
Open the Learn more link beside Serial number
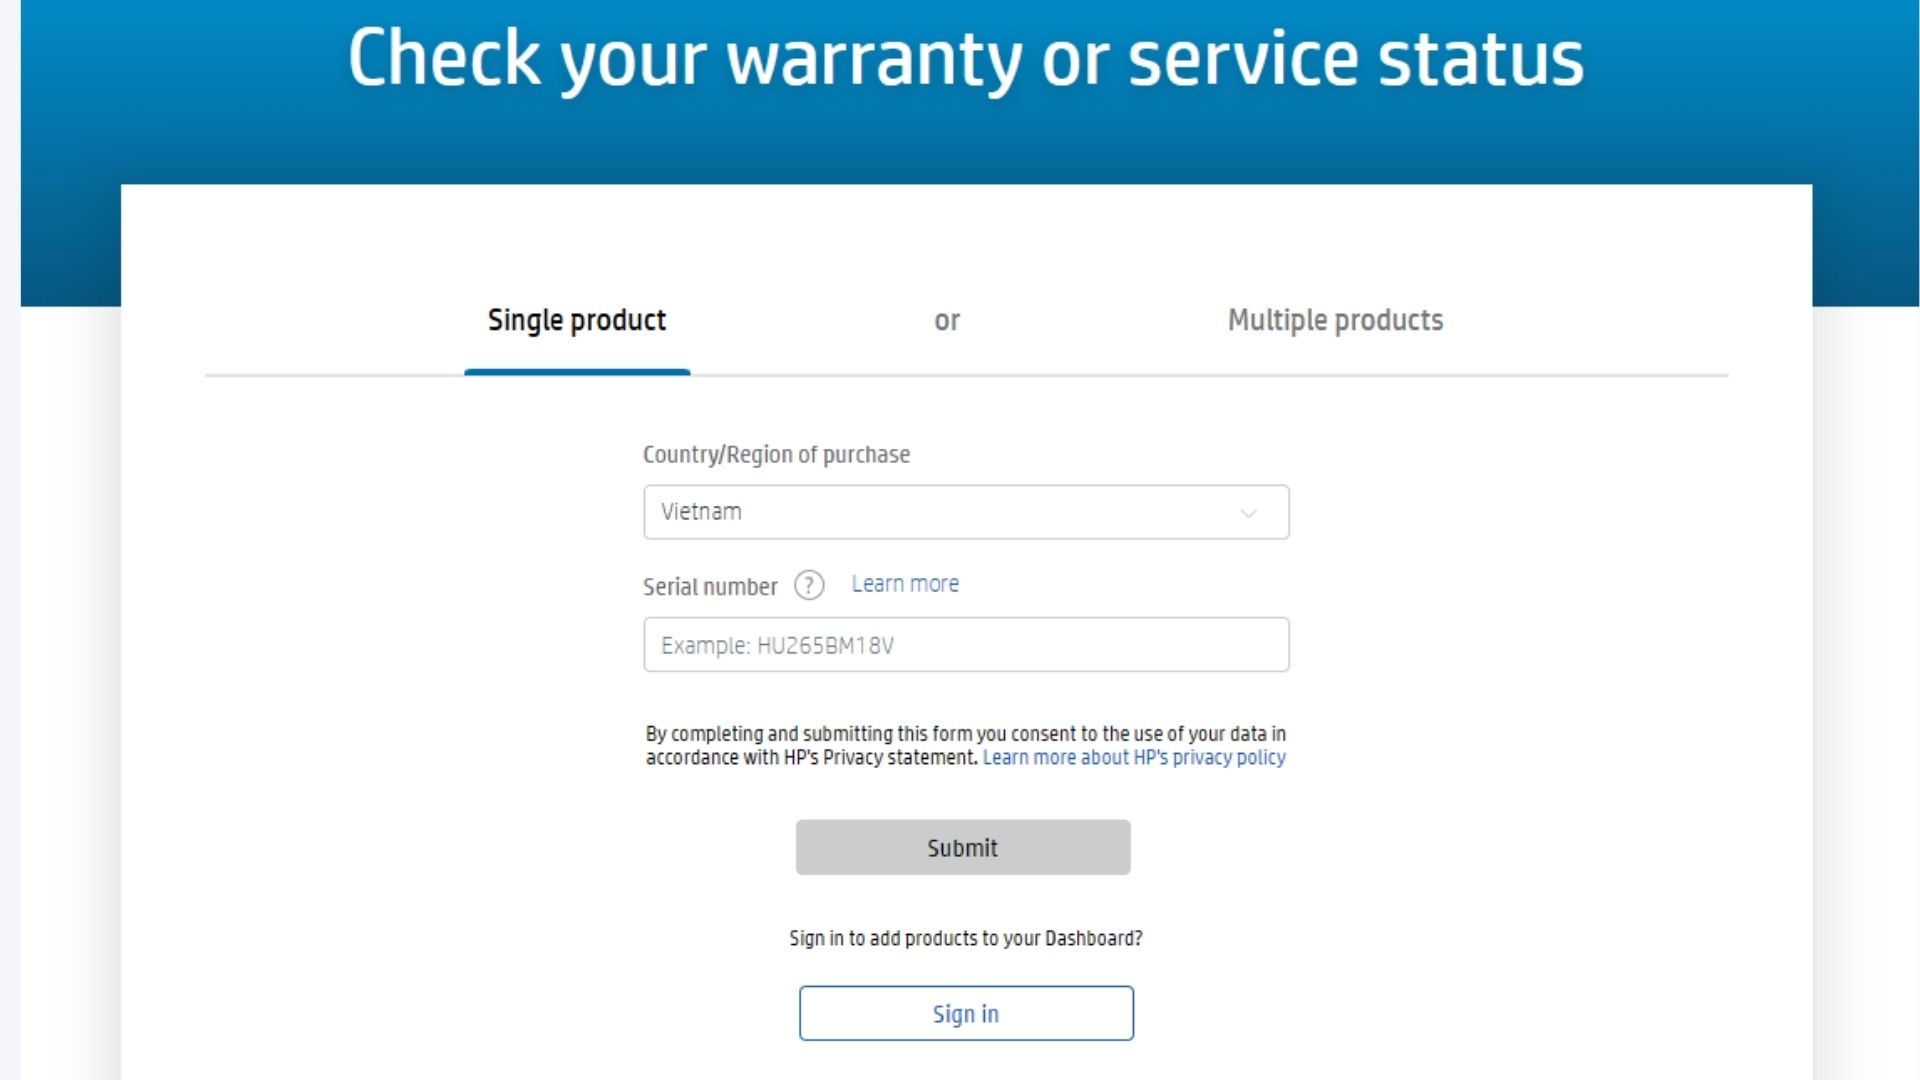click(905, 584)
